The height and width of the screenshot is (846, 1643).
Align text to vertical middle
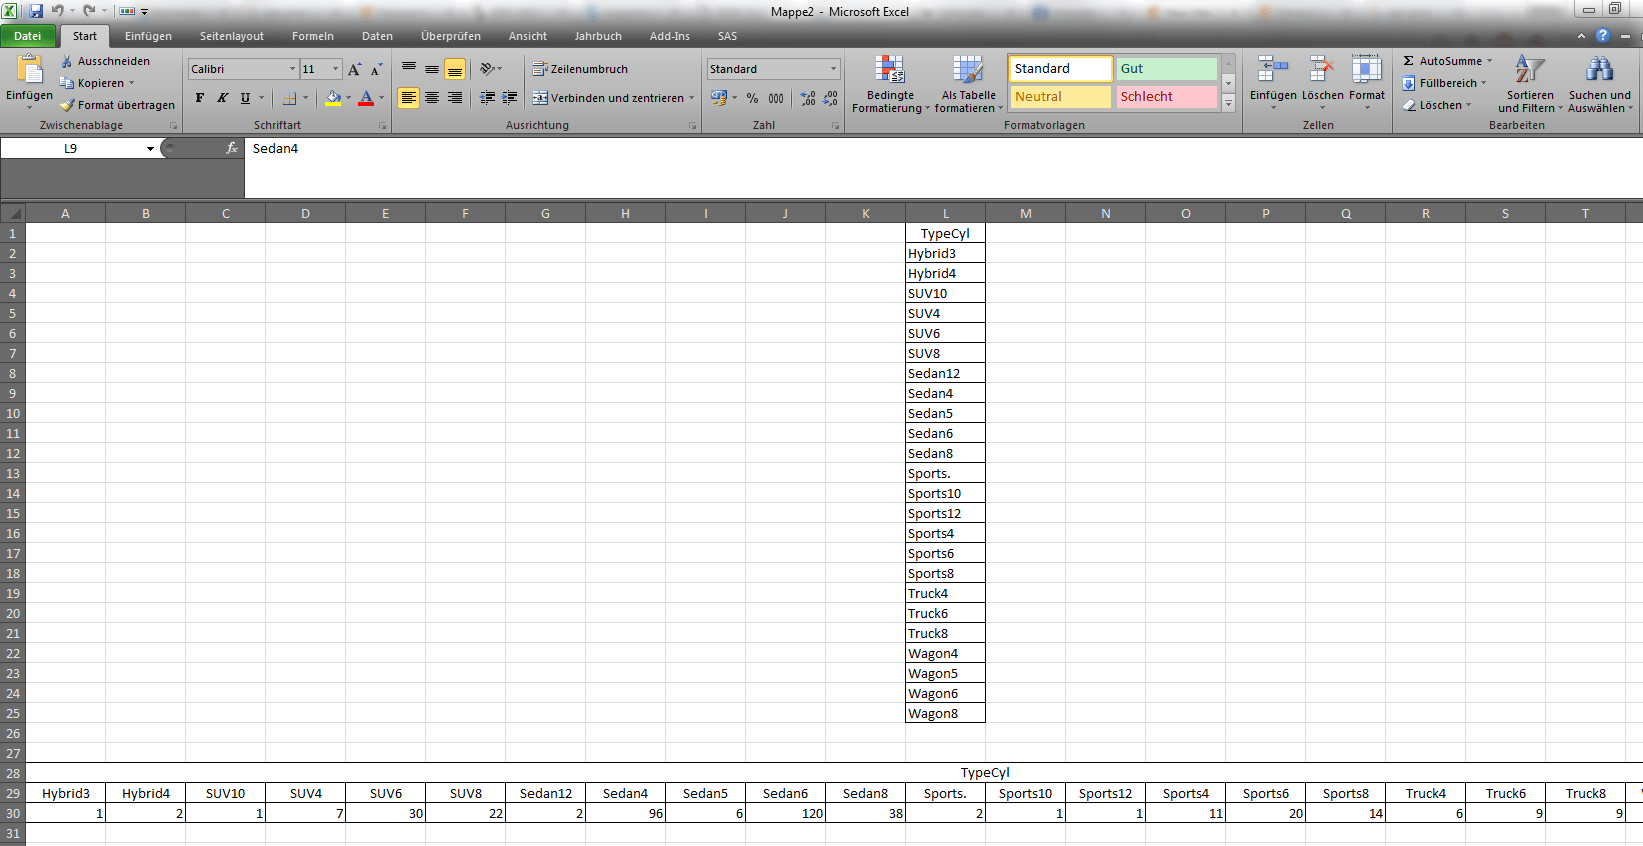pos(432,69)
